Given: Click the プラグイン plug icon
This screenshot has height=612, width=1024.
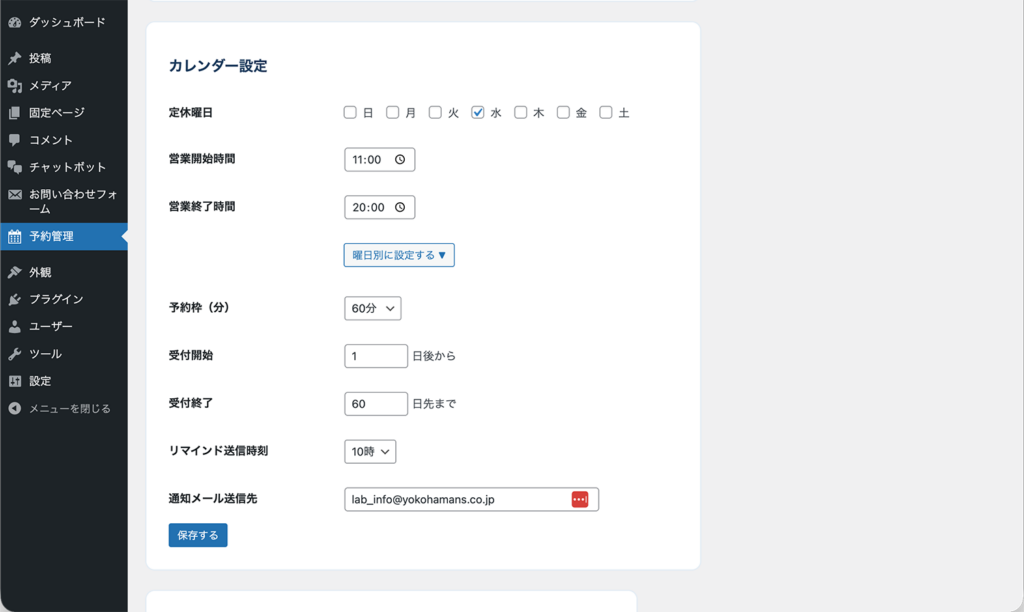Looking at the screenshot, I should (14, 299).
